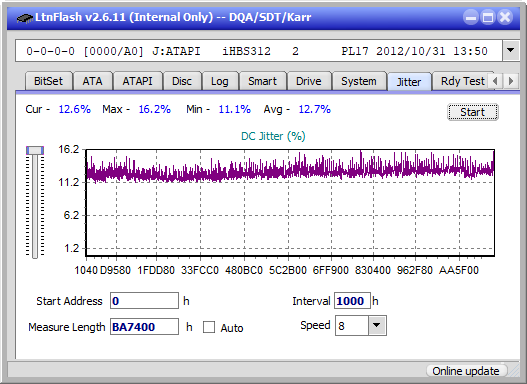Click the LtnFlash chip icon in title bar
This screenshot has width=527, height=384.
pos(24,17)
